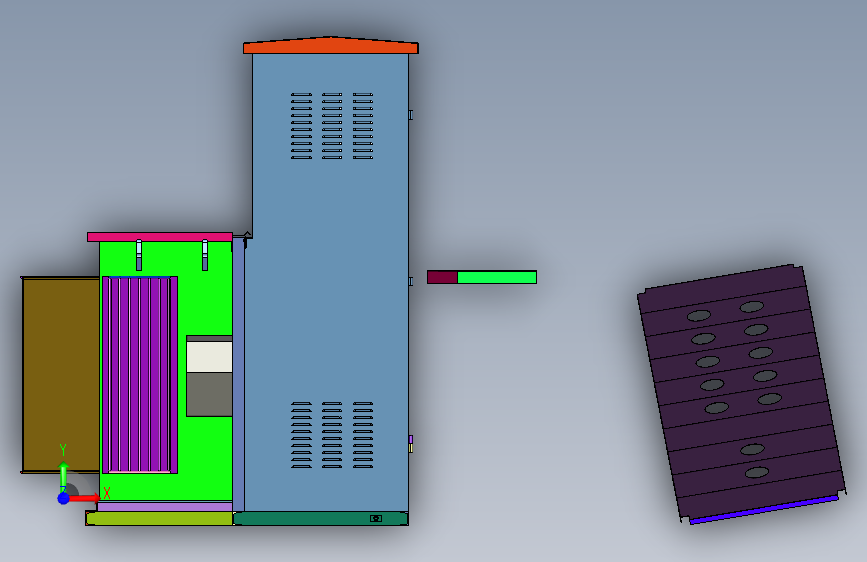This screenshot has width=867, height=562.
Task: Click the purple radiator fin panel
Action: [x=140, y=375]
